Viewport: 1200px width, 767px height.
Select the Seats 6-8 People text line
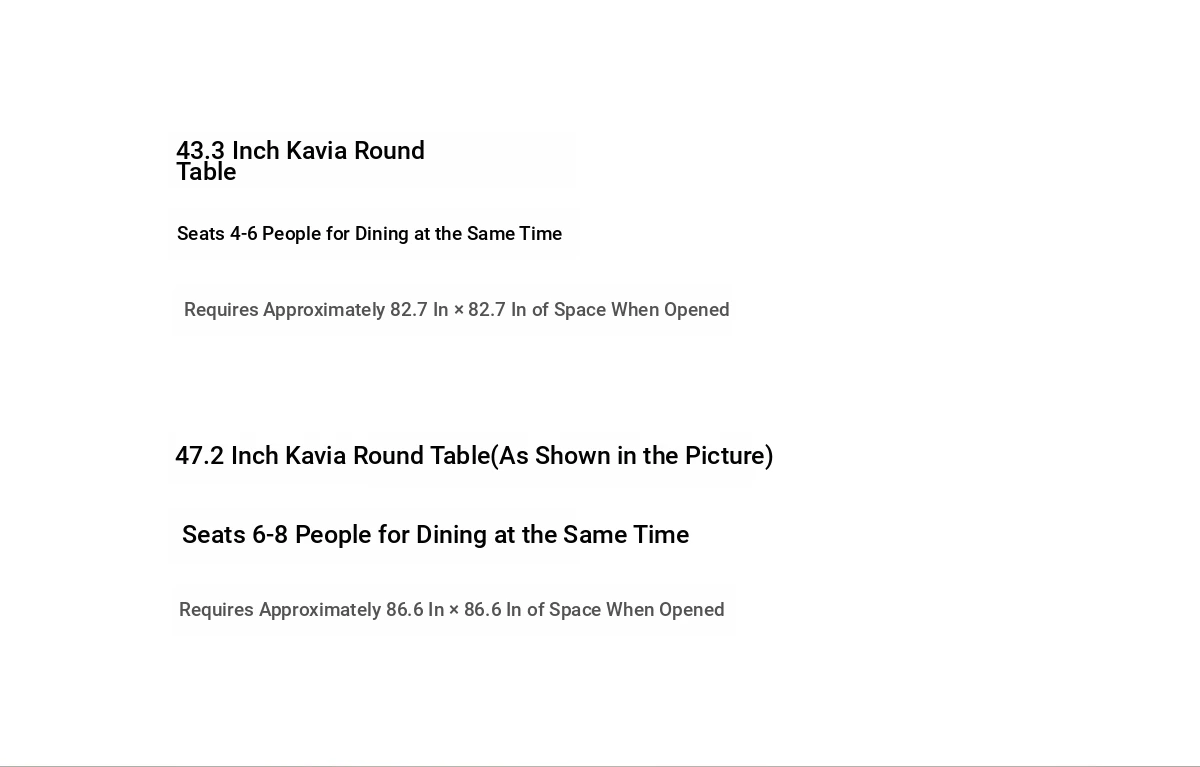435,535
